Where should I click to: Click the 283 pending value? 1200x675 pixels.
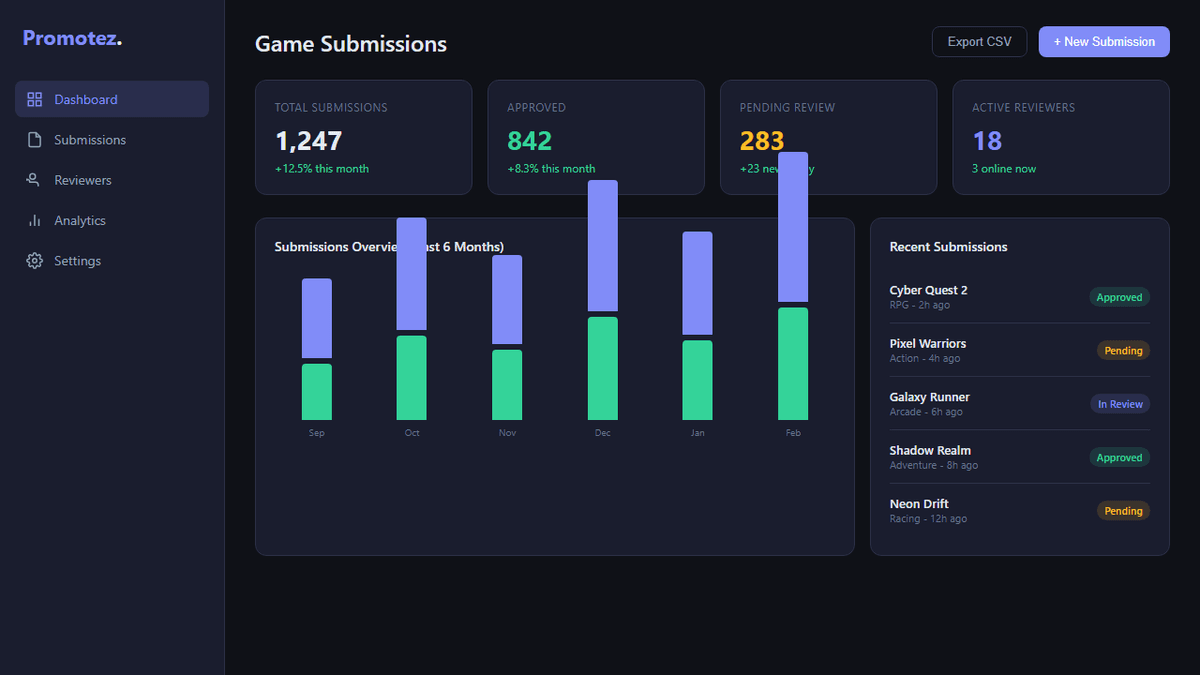click(762, 141)
